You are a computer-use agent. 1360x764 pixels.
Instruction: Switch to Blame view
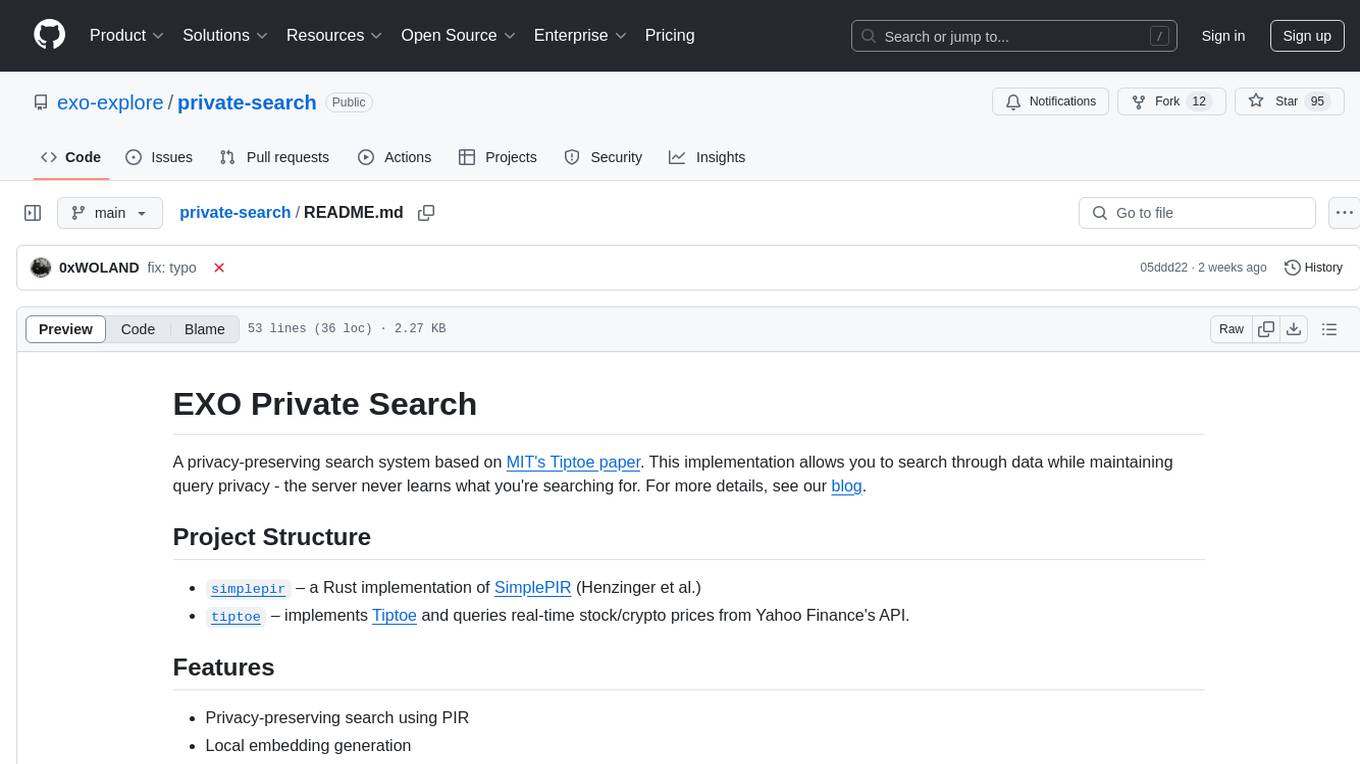click(x=205, y=329)
